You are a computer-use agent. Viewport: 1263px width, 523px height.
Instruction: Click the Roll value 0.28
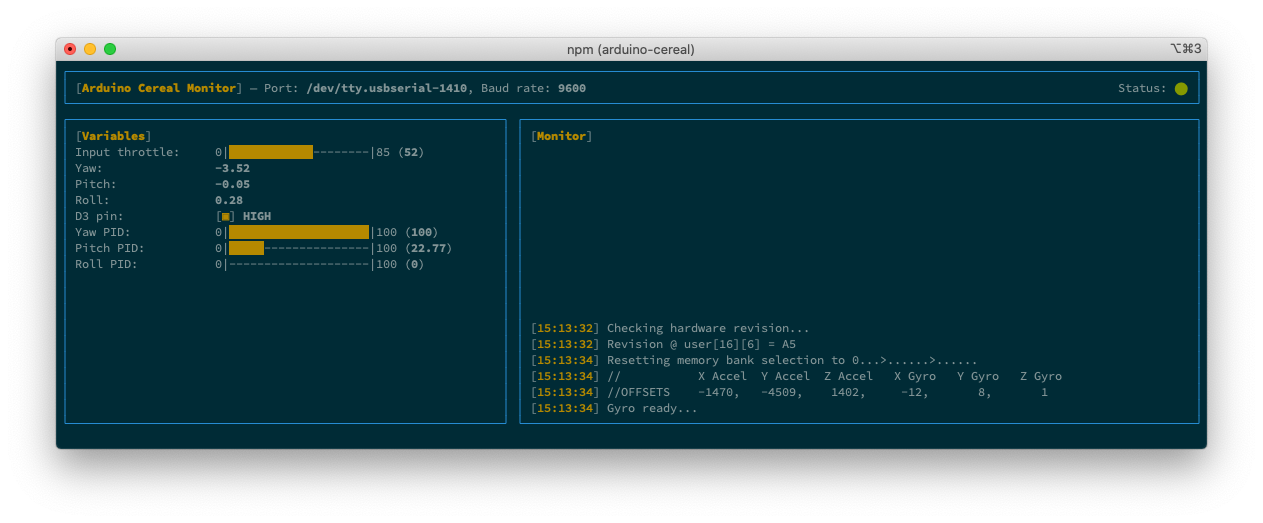coord(229,200)
